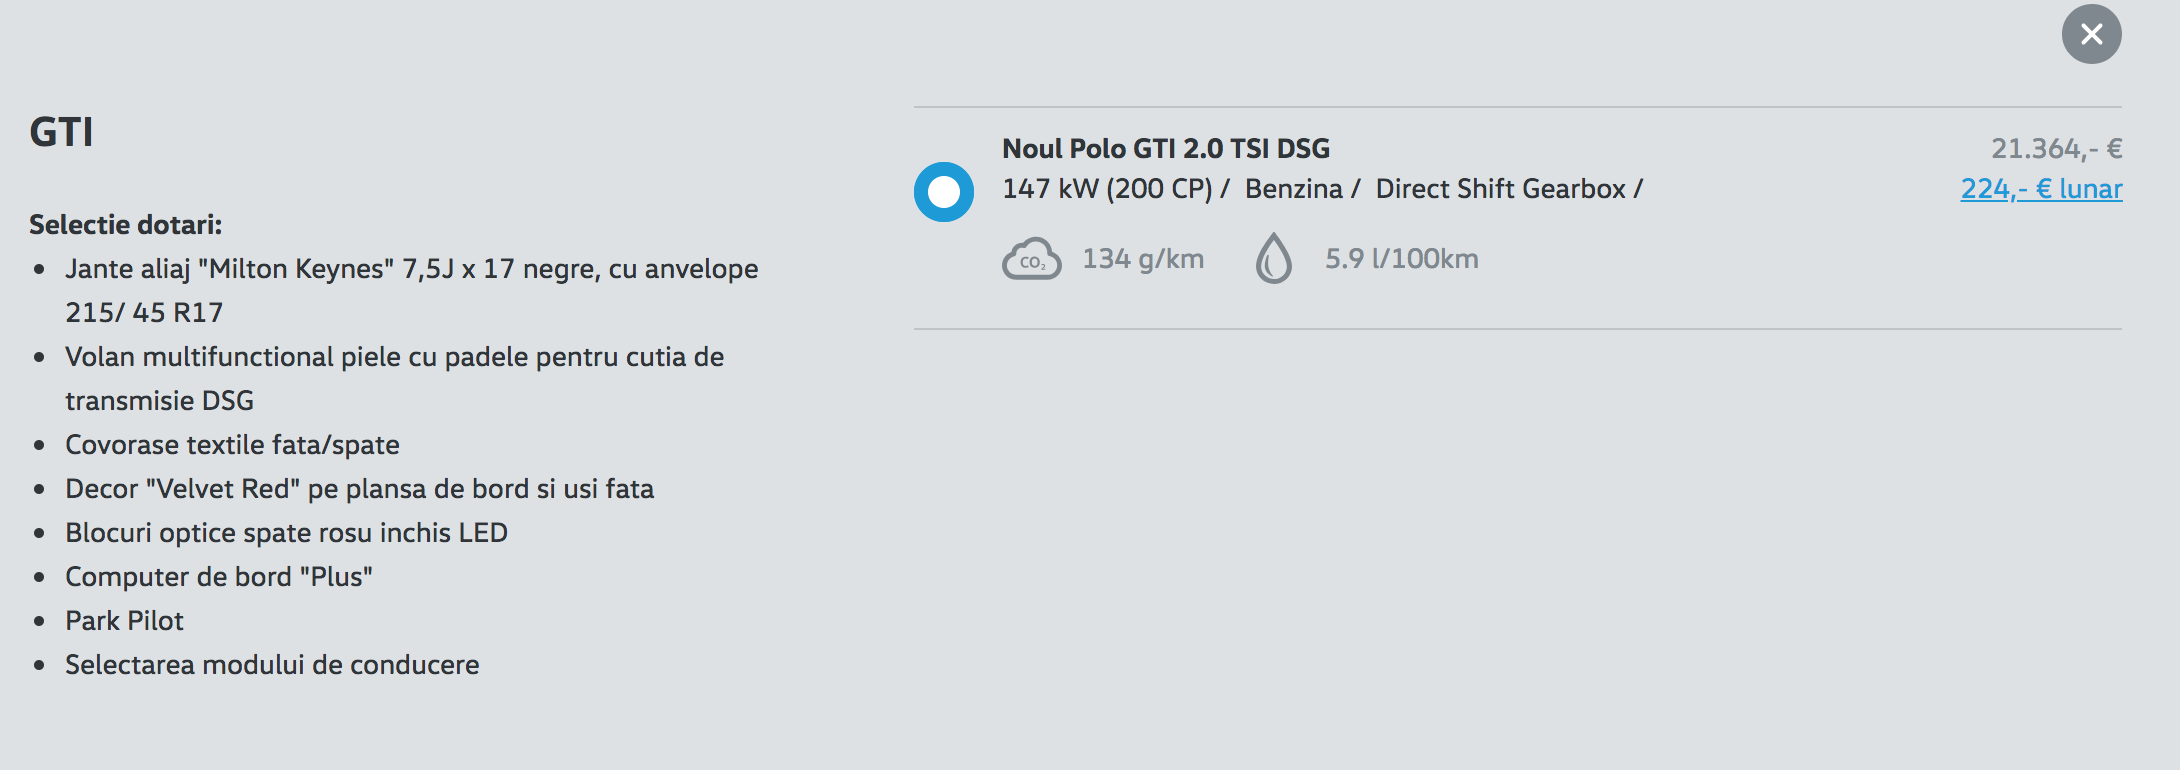Close the GTI details overlay

[x=2091, y=34]
